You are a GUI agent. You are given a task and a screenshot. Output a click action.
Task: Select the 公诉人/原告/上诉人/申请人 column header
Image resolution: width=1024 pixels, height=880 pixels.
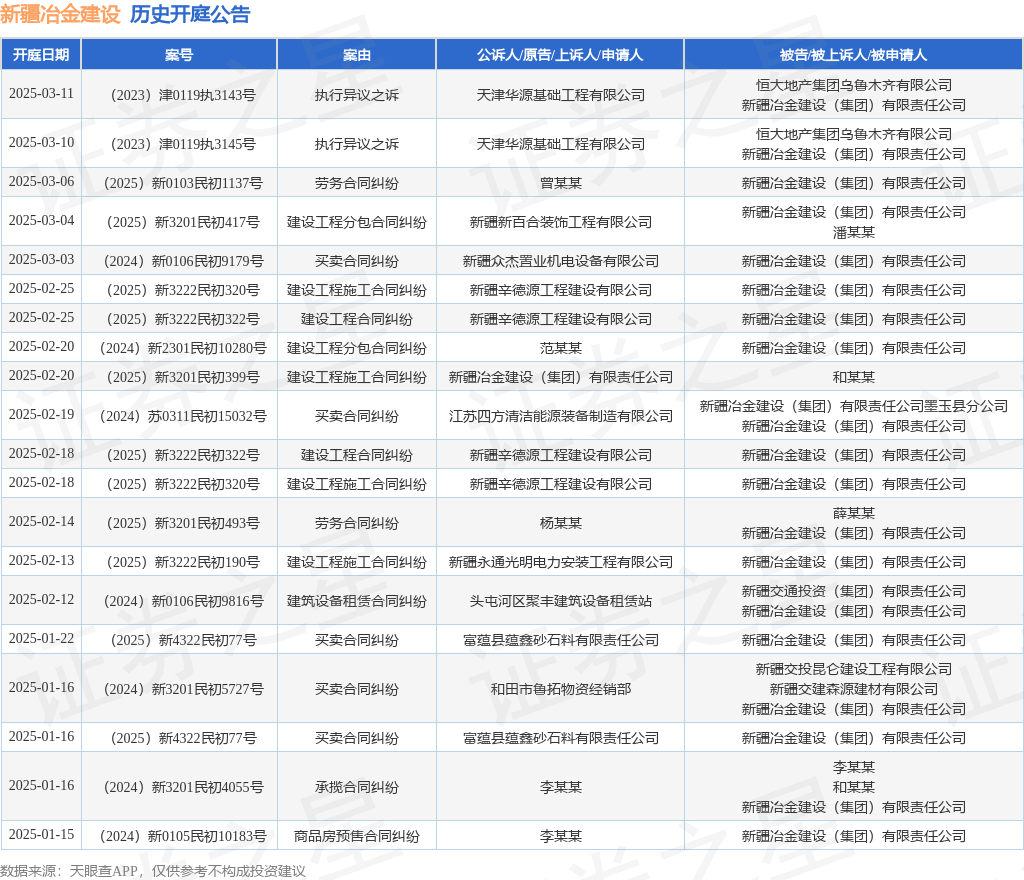pyautogui.click(x=560, y=55)
